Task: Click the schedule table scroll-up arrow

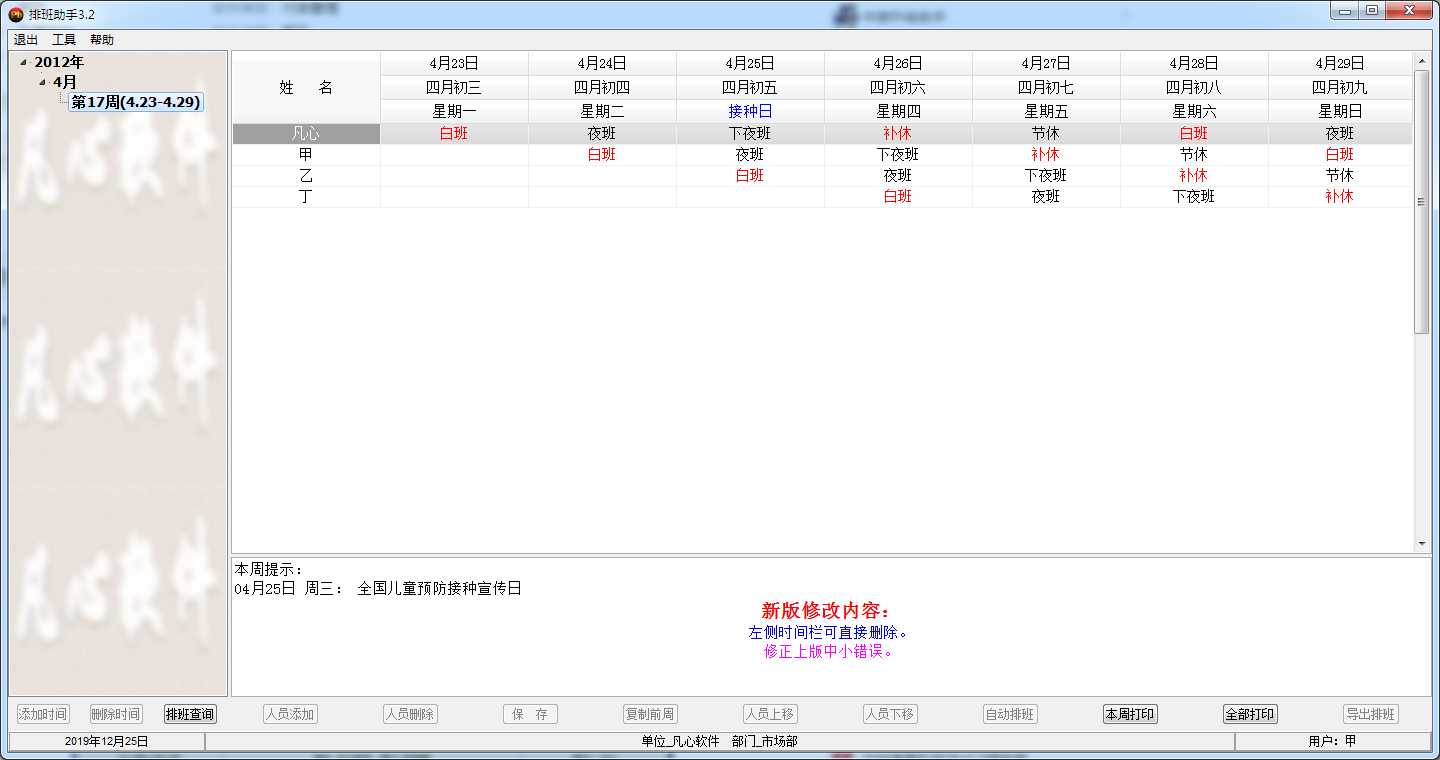Action: (x=1422, y=61)
